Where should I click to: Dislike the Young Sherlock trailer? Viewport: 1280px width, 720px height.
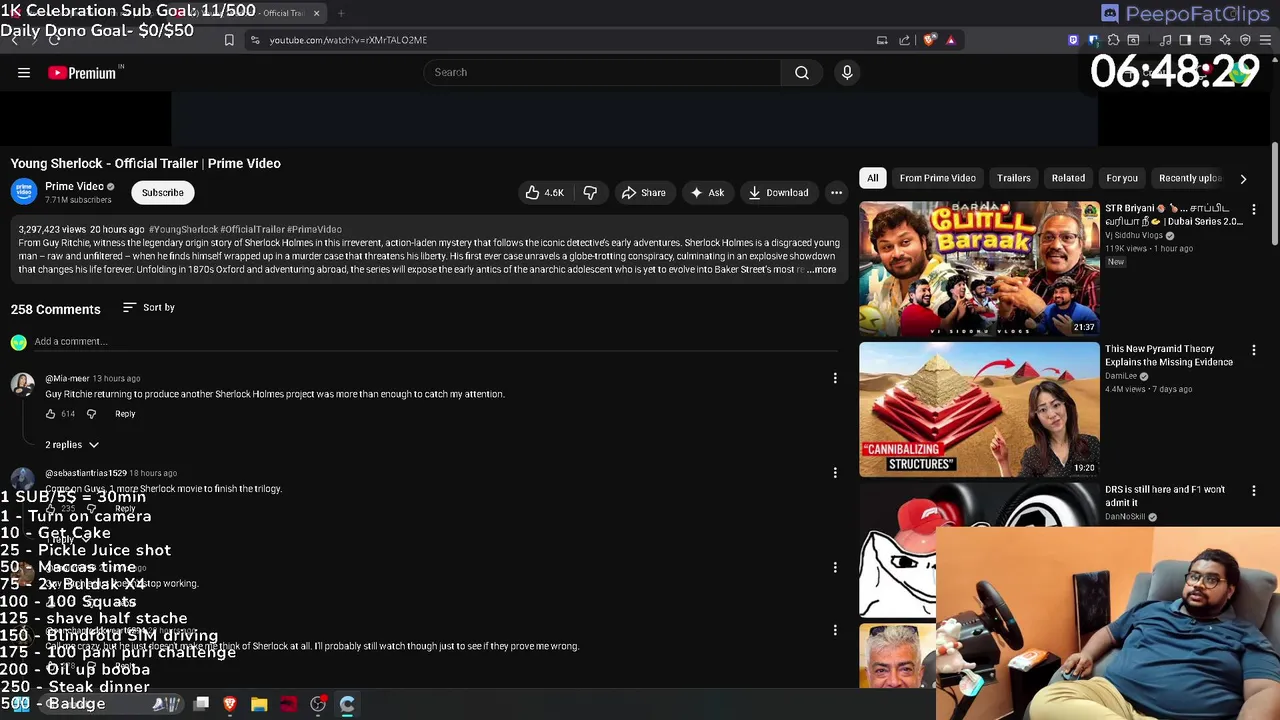590,192
